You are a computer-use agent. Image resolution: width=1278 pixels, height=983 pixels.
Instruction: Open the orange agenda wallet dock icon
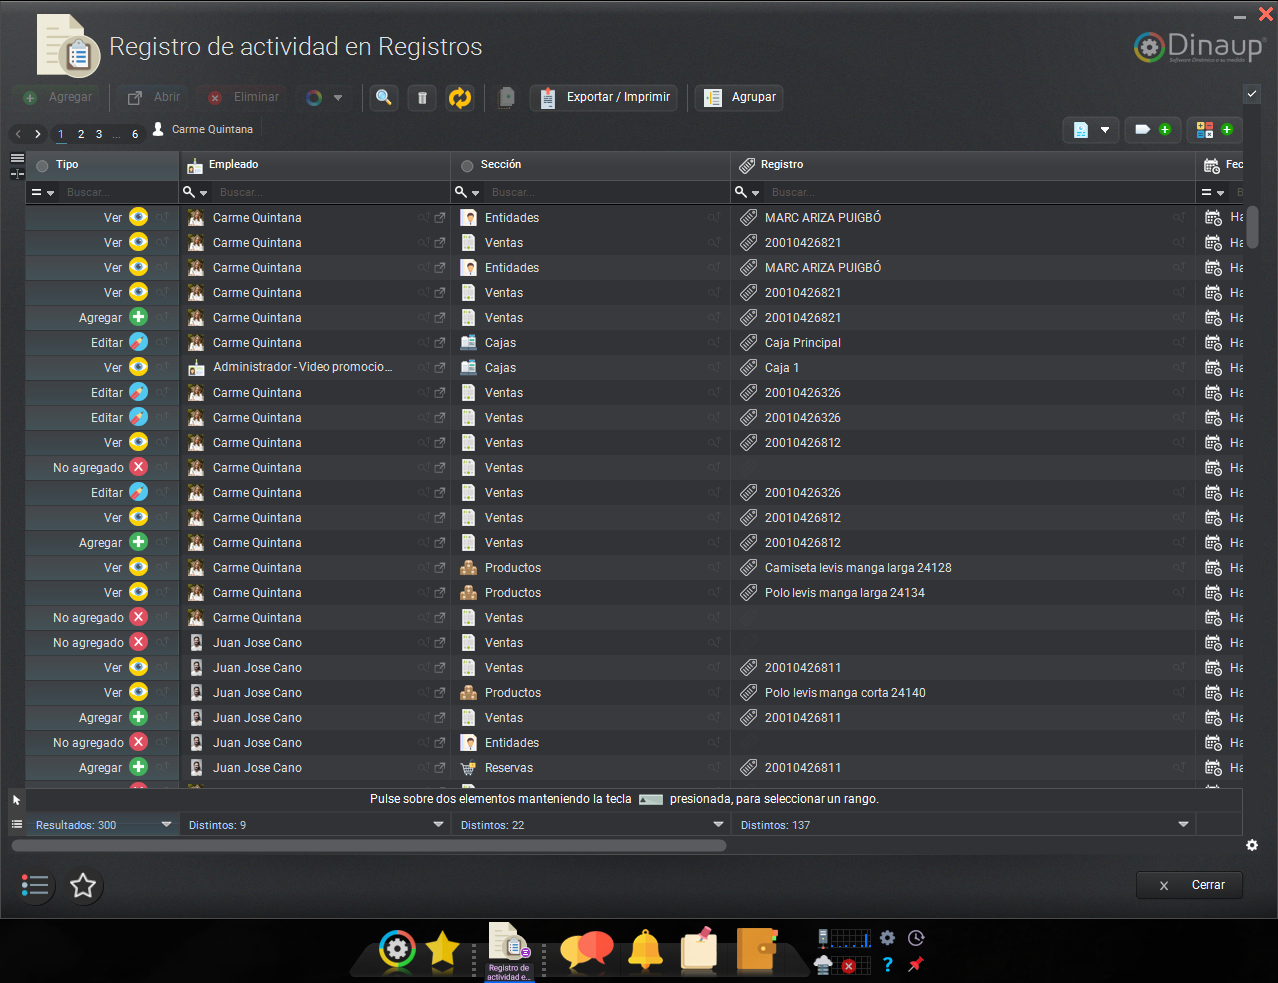[757, 949]
